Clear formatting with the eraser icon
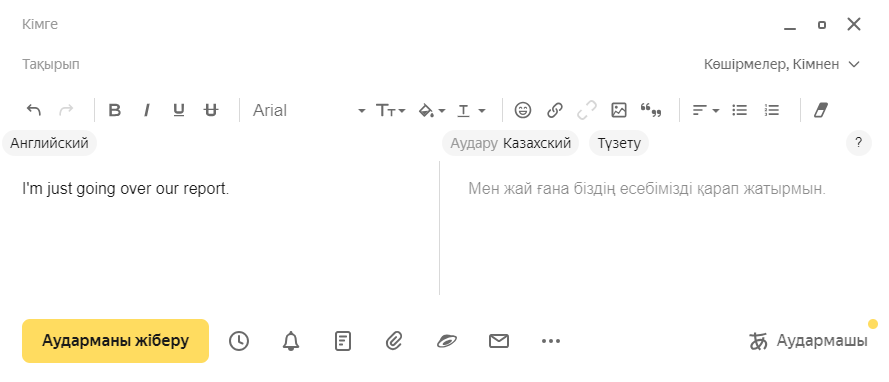889x382 pixels. [821, 110]
